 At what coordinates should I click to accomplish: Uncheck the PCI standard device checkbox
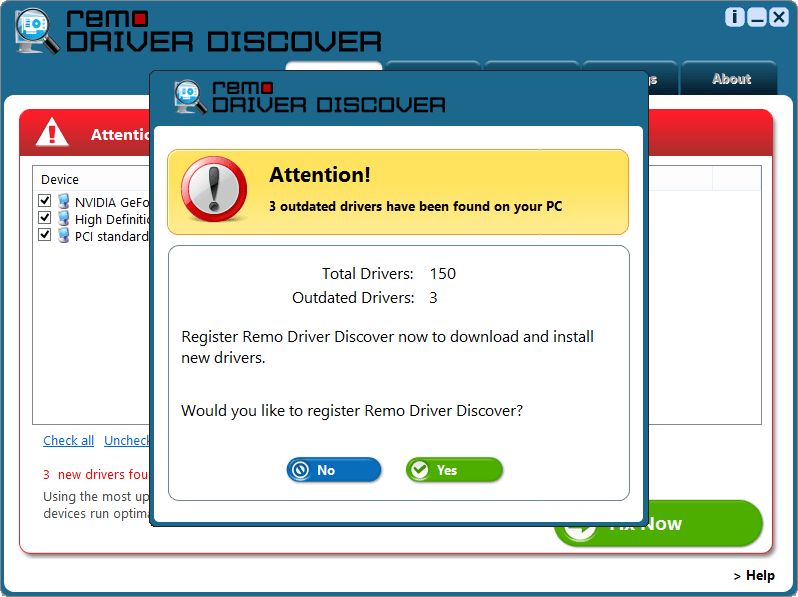45,235
